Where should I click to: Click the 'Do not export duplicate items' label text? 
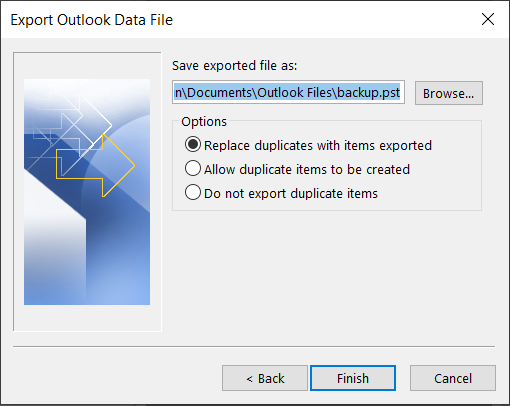(291, 194)
